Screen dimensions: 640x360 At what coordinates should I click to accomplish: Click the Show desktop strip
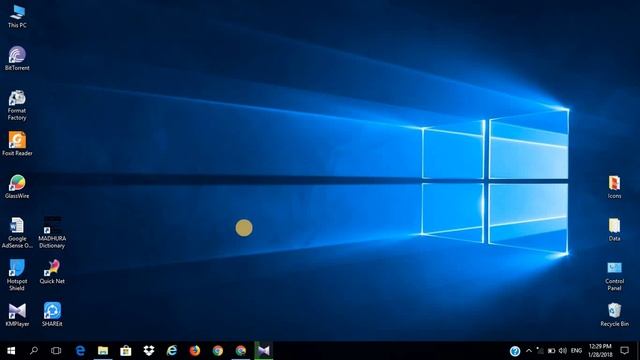[638, 351]
